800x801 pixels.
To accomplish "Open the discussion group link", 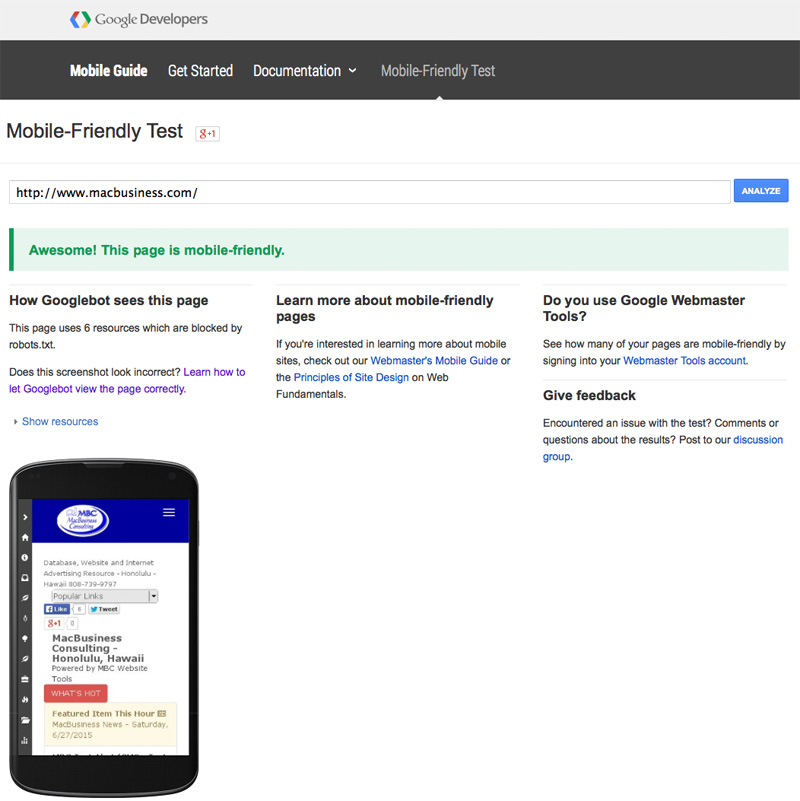I will click(663, 448).
